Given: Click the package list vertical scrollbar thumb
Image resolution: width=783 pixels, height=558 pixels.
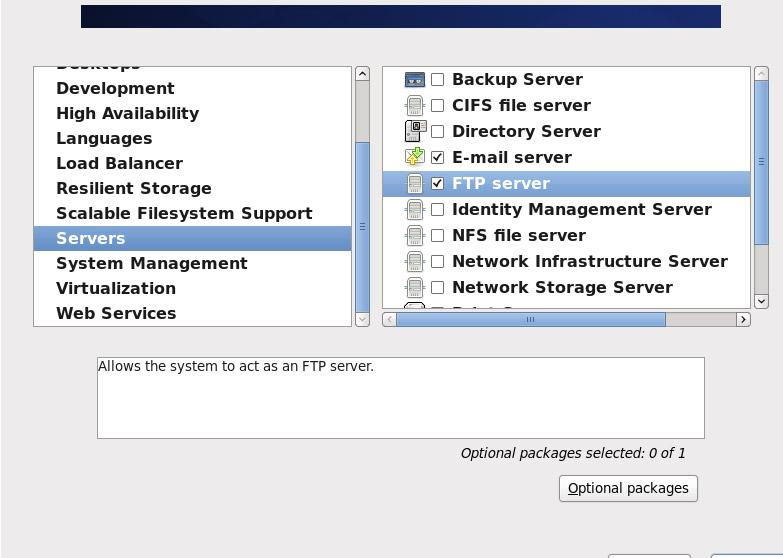Looking at the screenshot, I should tap(761, 162).
